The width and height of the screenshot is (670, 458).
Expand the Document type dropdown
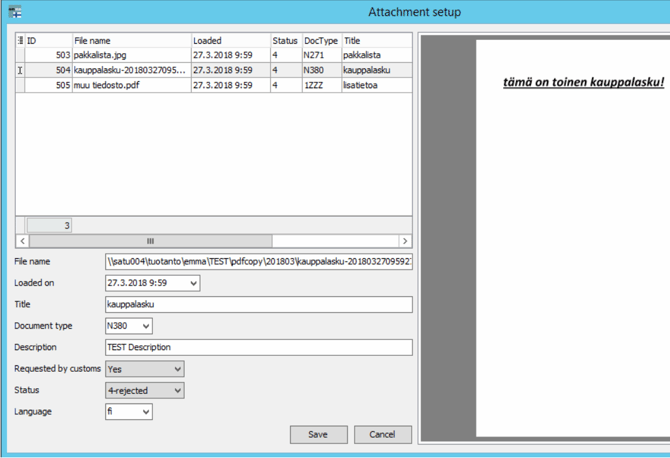(x=146, y=326)
